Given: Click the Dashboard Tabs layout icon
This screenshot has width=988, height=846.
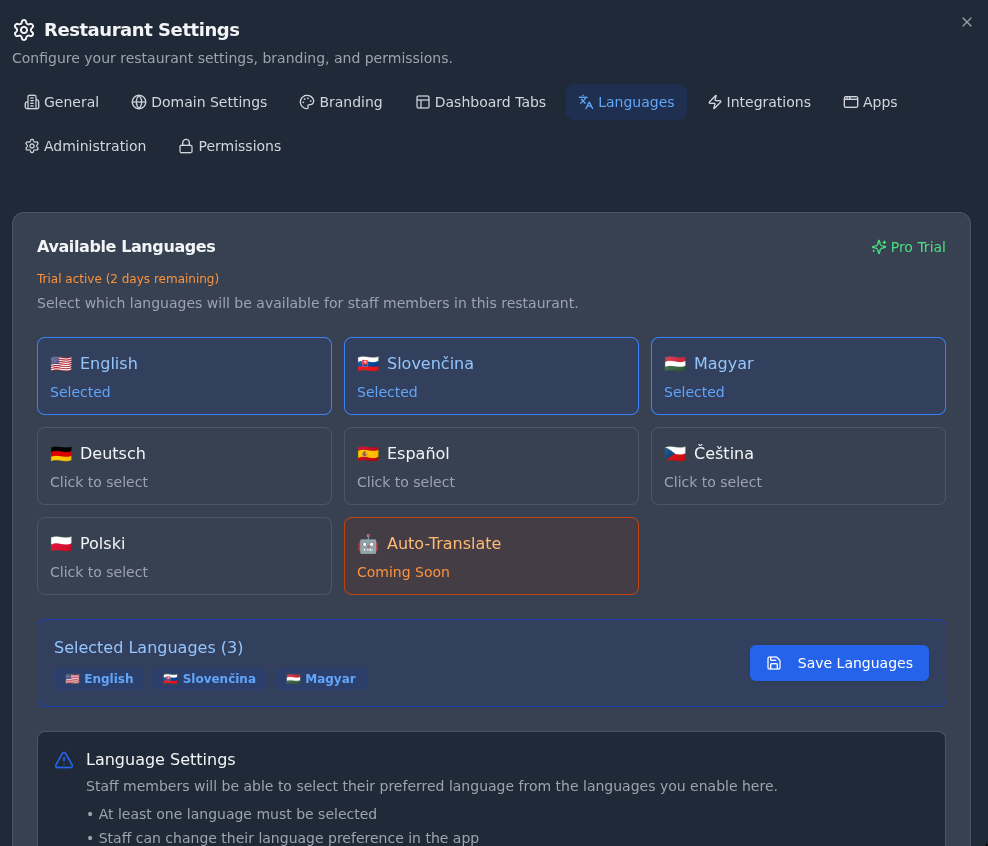Looking at the screenshot, I should tap(423, 102).
